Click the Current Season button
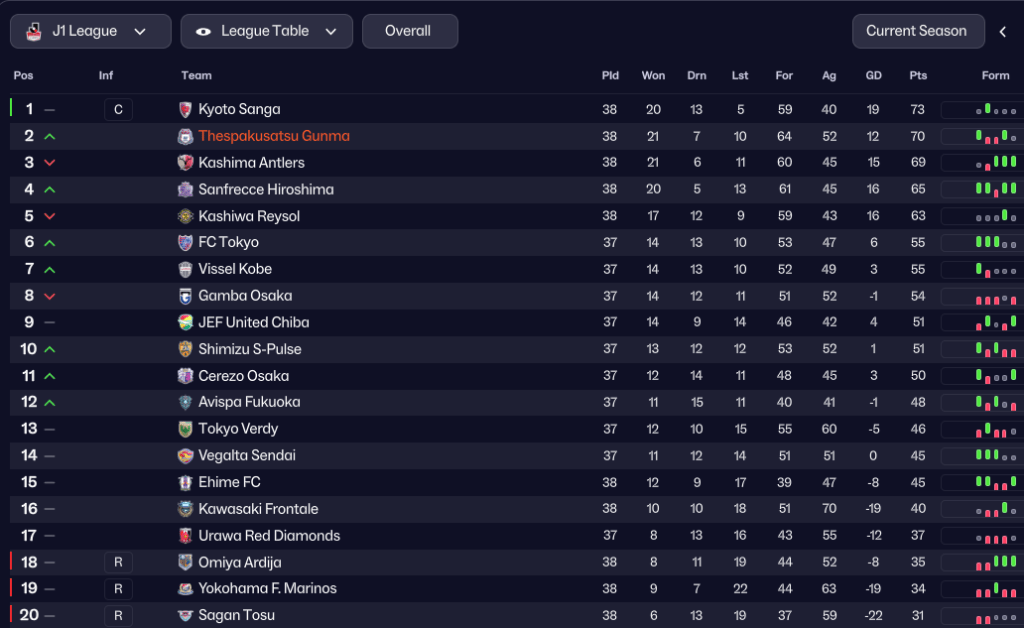1024x628 pixels. (916, 31)
